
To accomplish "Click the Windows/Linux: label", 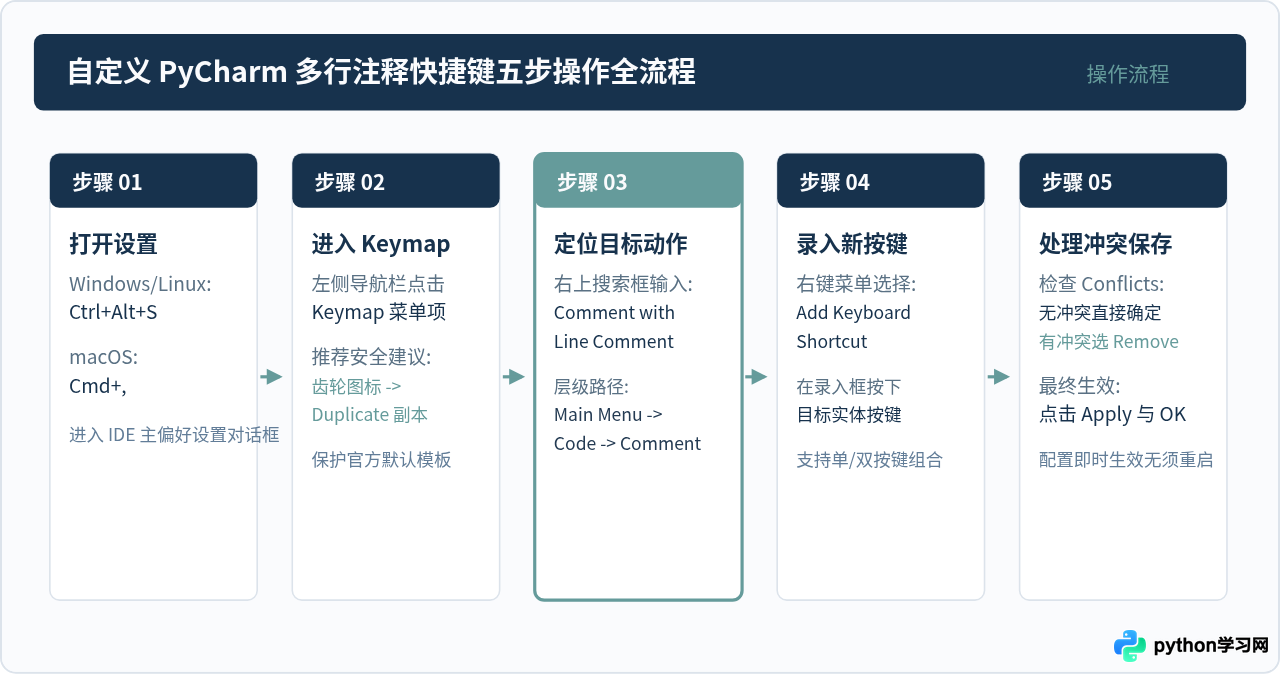I will [x=140, y=284].
